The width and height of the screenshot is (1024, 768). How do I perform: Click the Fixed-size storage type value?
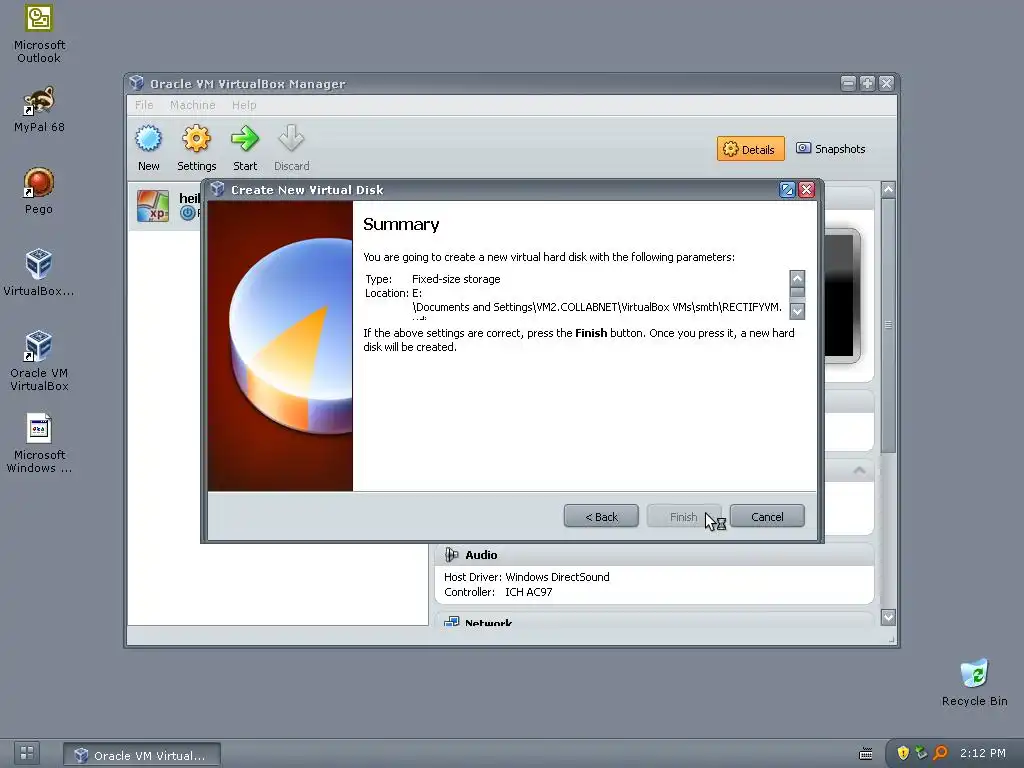pyautogui.click(x=456, y=279)
